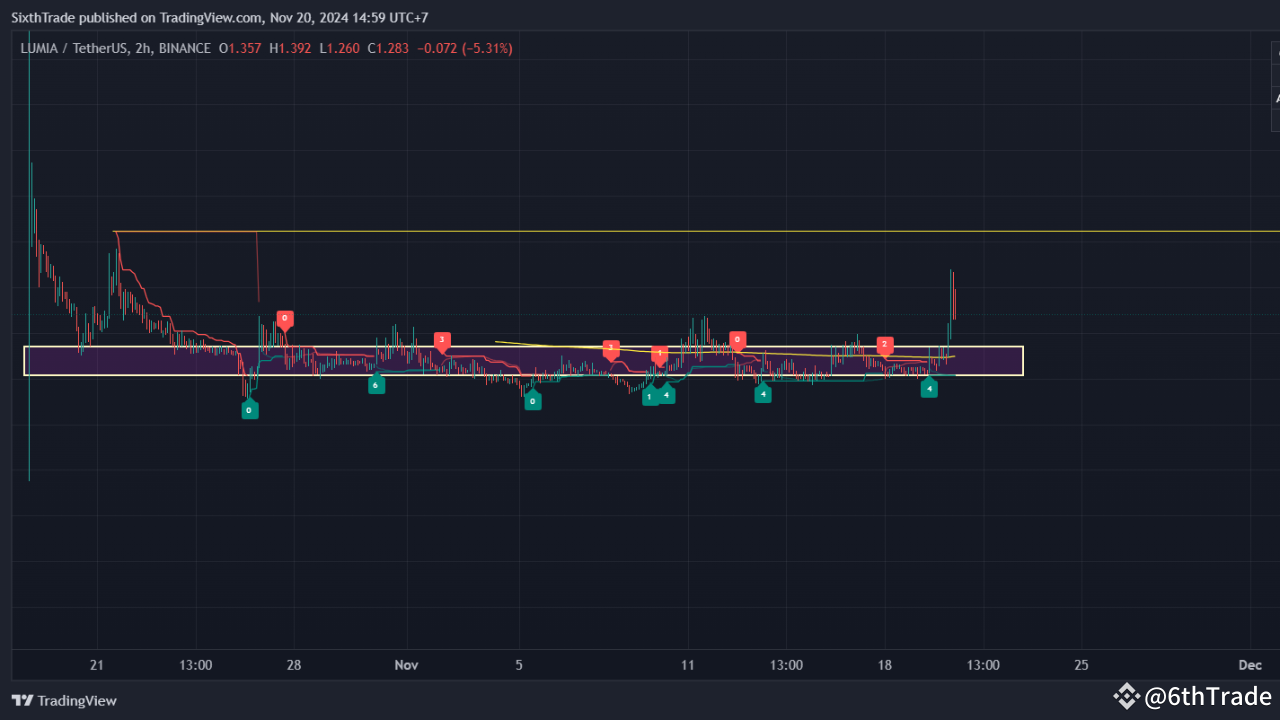Select the teal buy marker labeled 6
Viewport: 1280px width, 720px height.
pos(376,384)
